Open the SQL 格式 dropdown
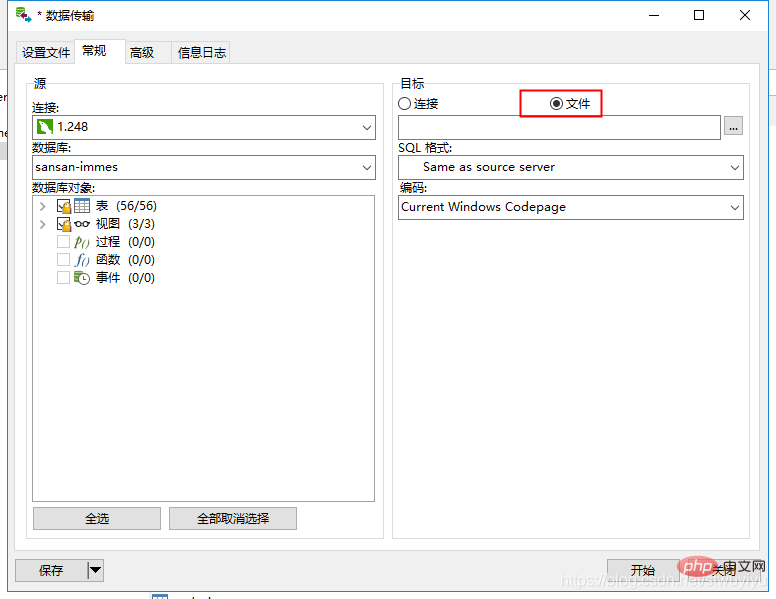 (x=735, y=167)
